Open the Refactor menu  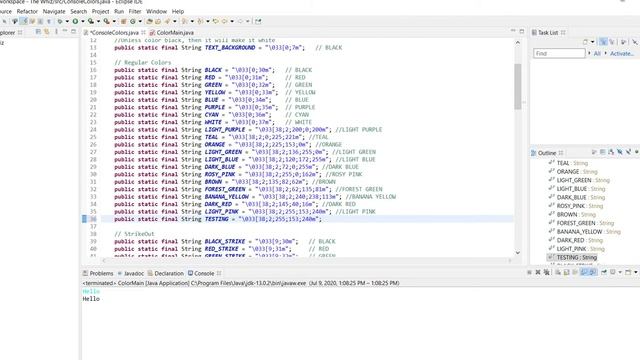[27, 11]
